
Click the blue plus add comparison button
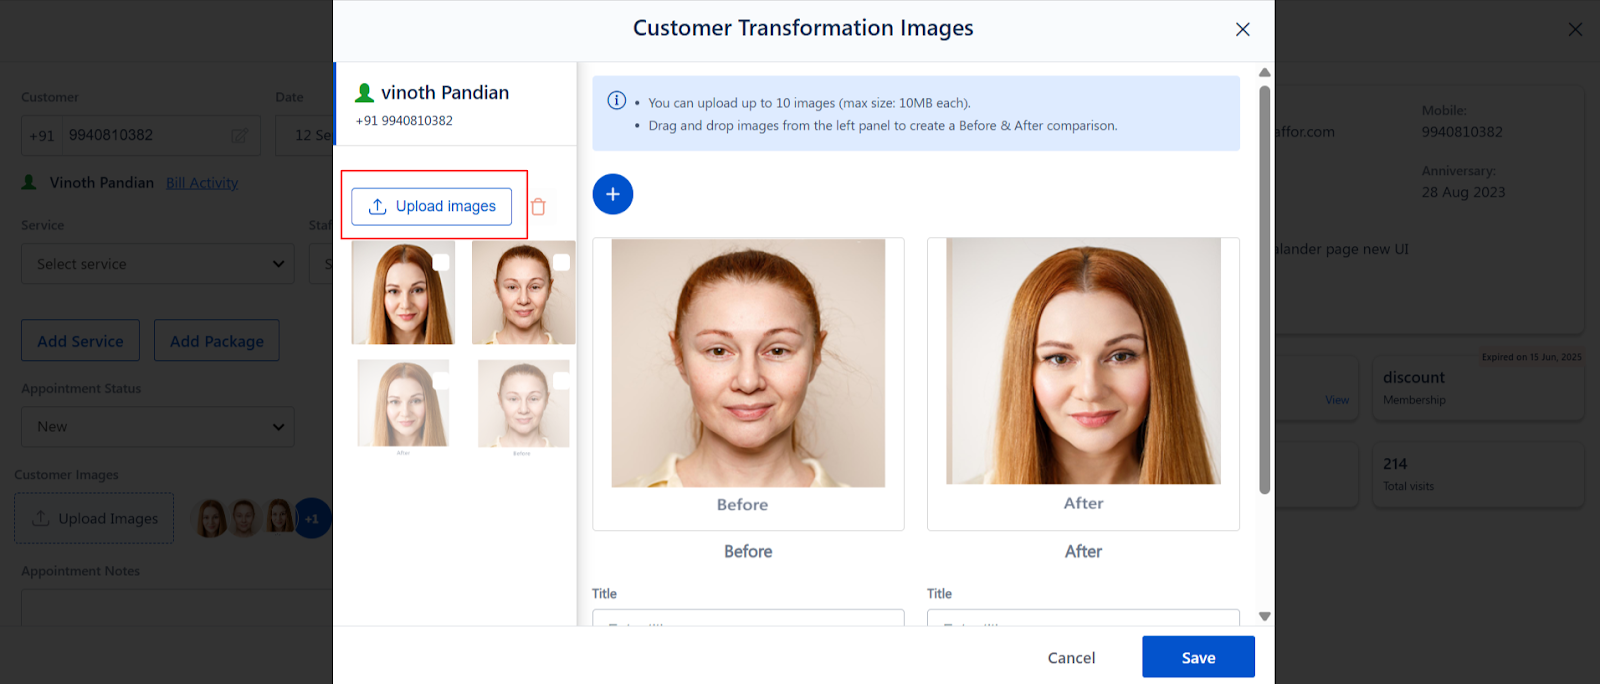(613, 194)
